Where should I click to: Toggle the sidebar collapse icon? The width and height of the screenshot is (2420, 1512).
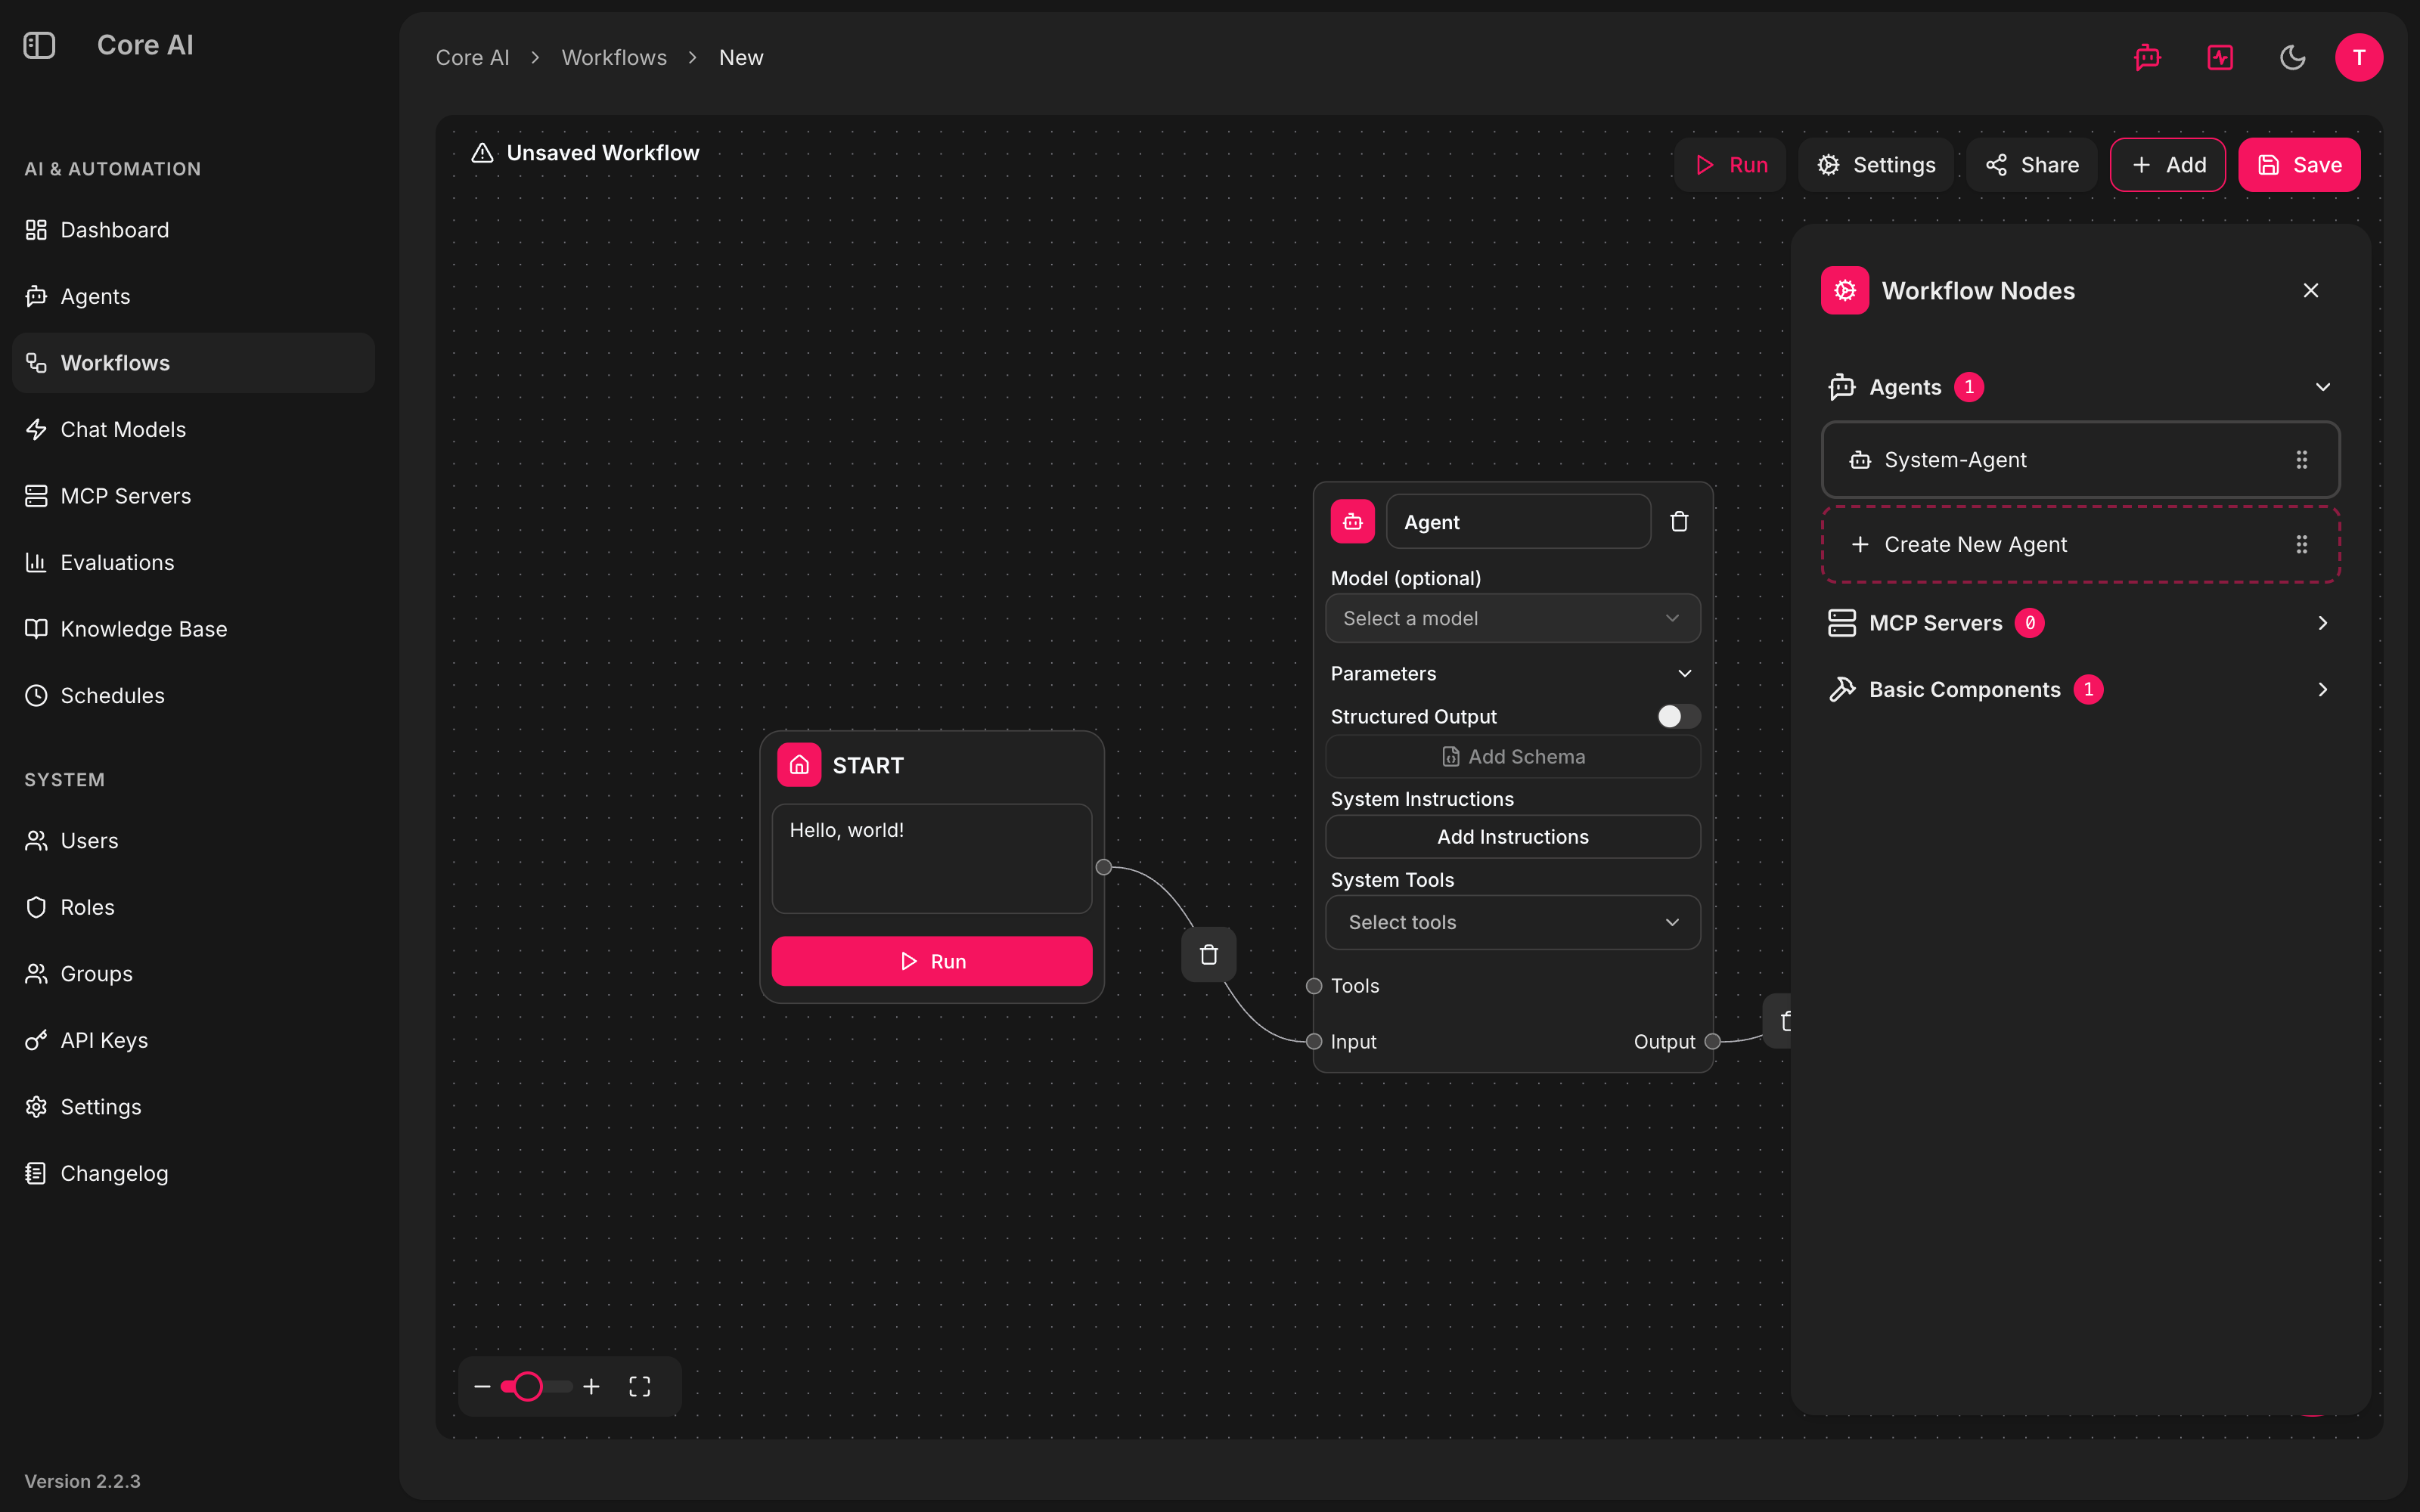click(39, 45)
